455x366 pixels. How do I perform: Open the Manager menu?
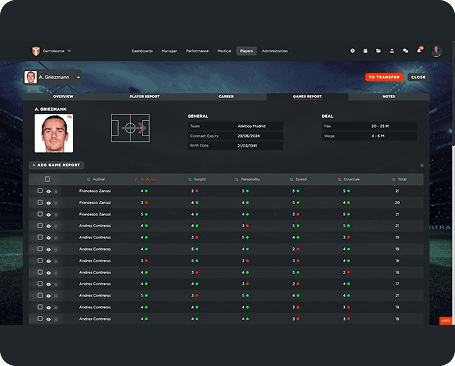[x=169, y=51]
